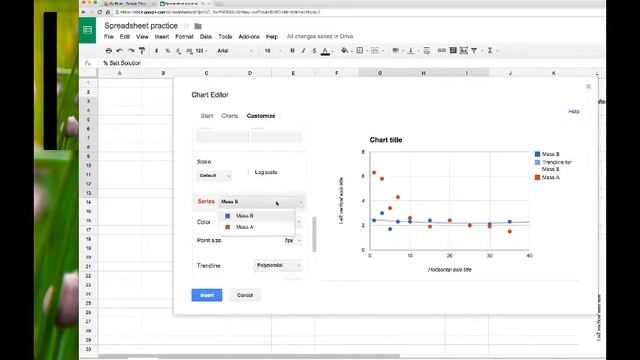
Task: Open the text color picker
Action: (325, 51)
